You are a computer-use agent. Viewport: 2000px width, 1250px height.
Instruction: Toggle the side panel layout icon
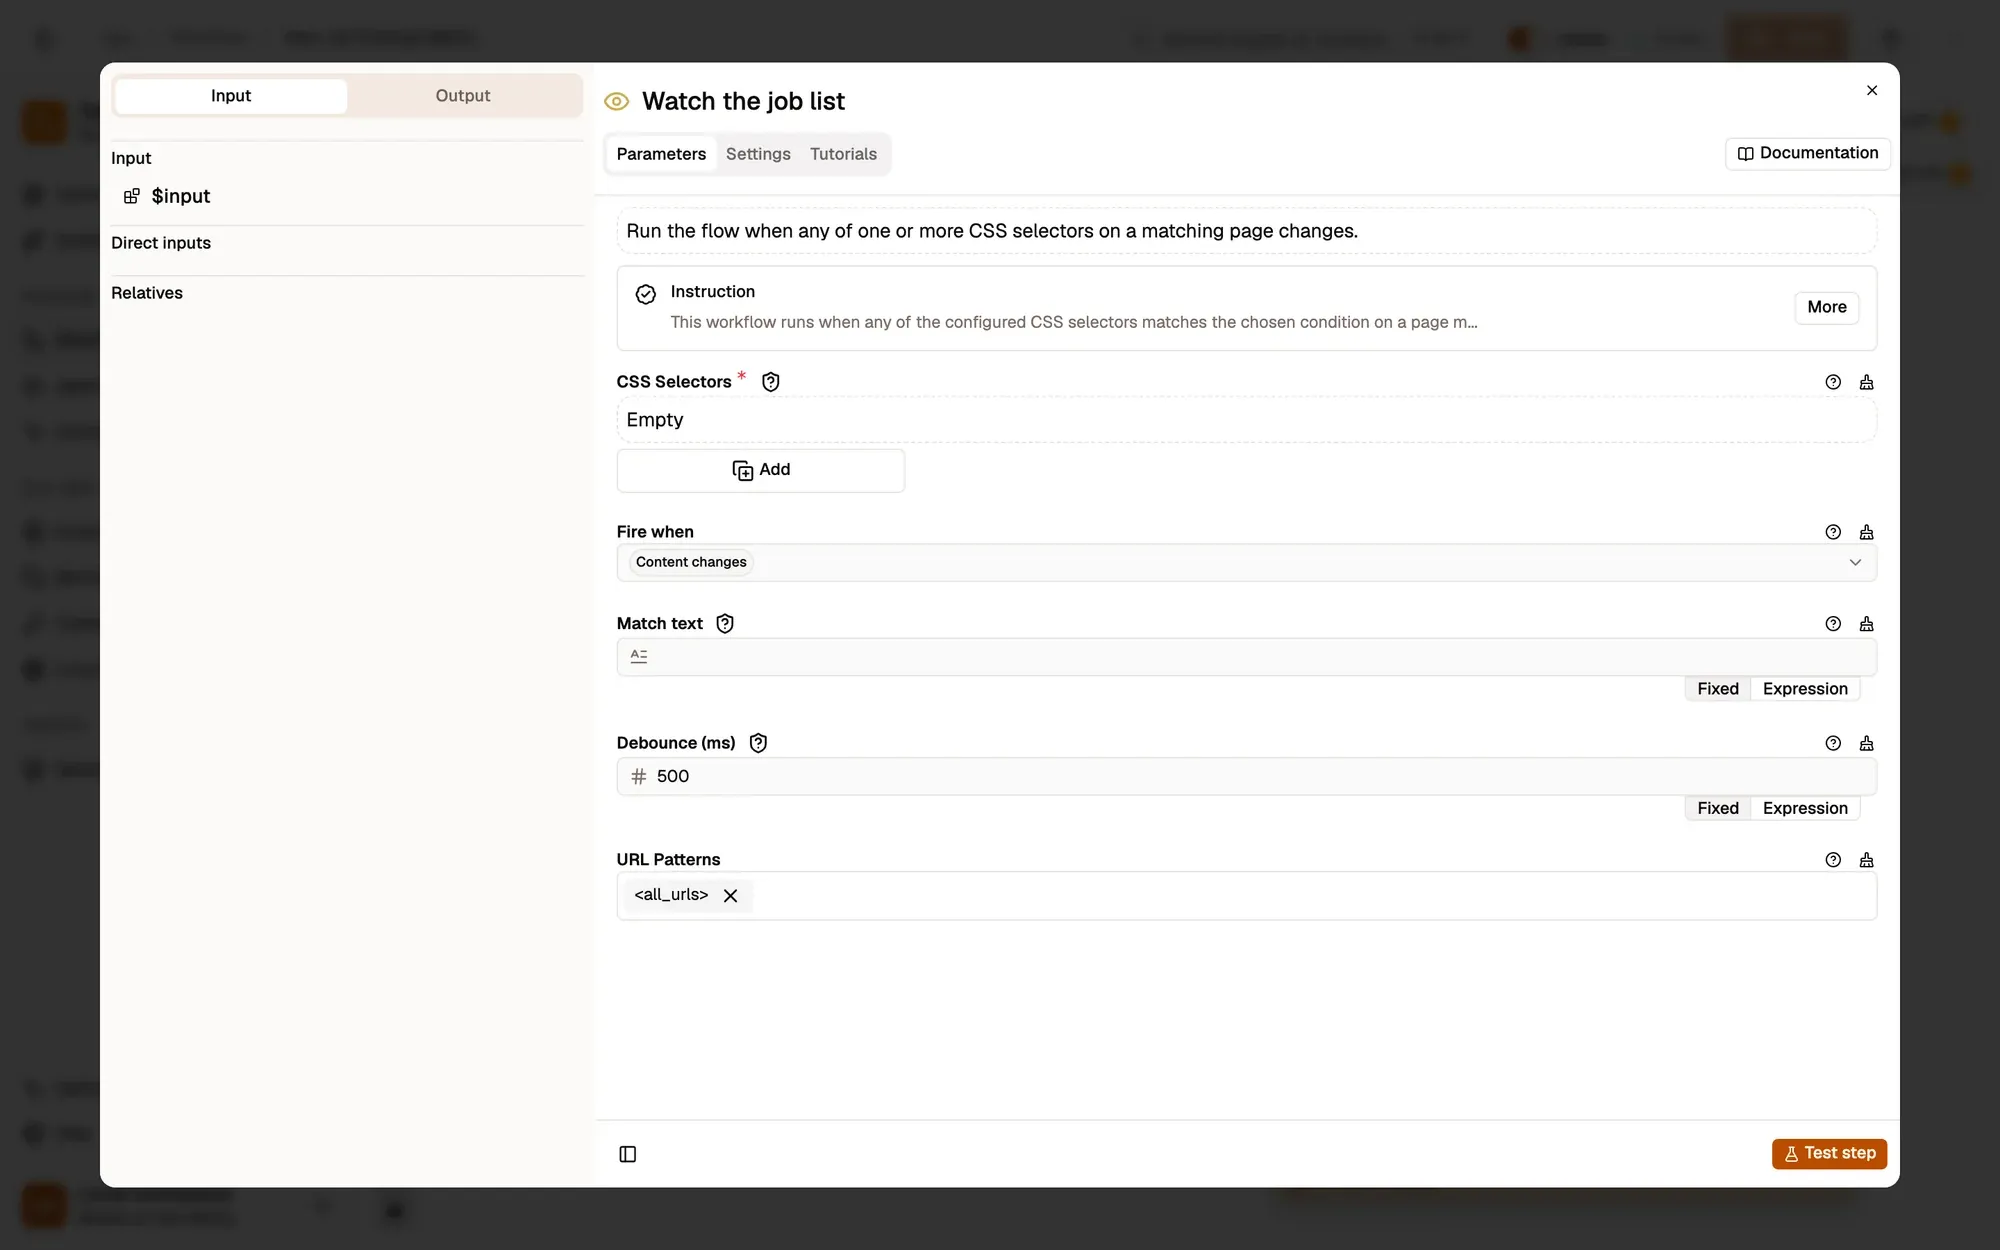[628, 1154]
